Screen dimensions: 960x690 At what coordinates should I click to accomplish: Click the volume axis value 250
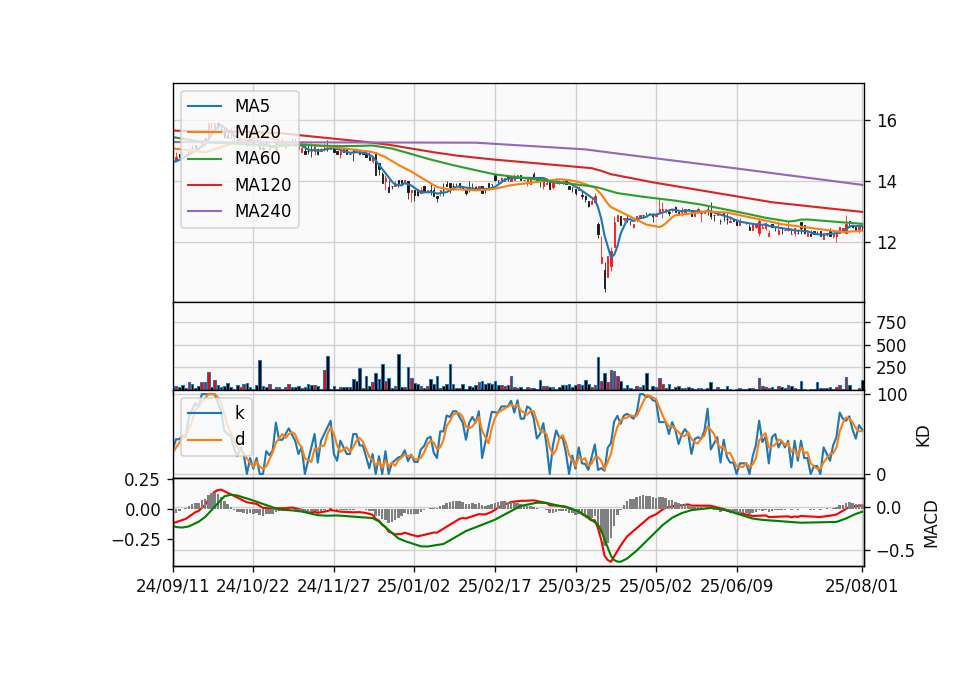point(891,368)
